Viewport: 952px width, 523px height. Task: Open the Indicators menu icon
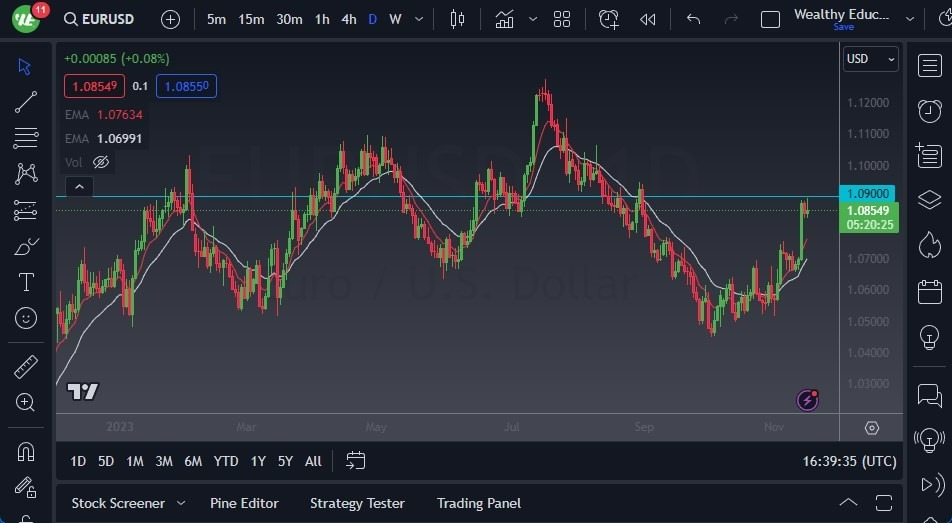[x=505, y=19]
